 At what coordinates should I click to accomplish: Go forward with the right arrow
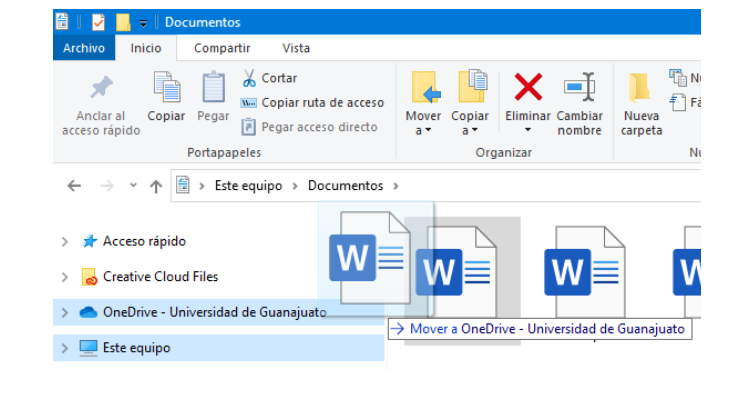pos(107,186)
